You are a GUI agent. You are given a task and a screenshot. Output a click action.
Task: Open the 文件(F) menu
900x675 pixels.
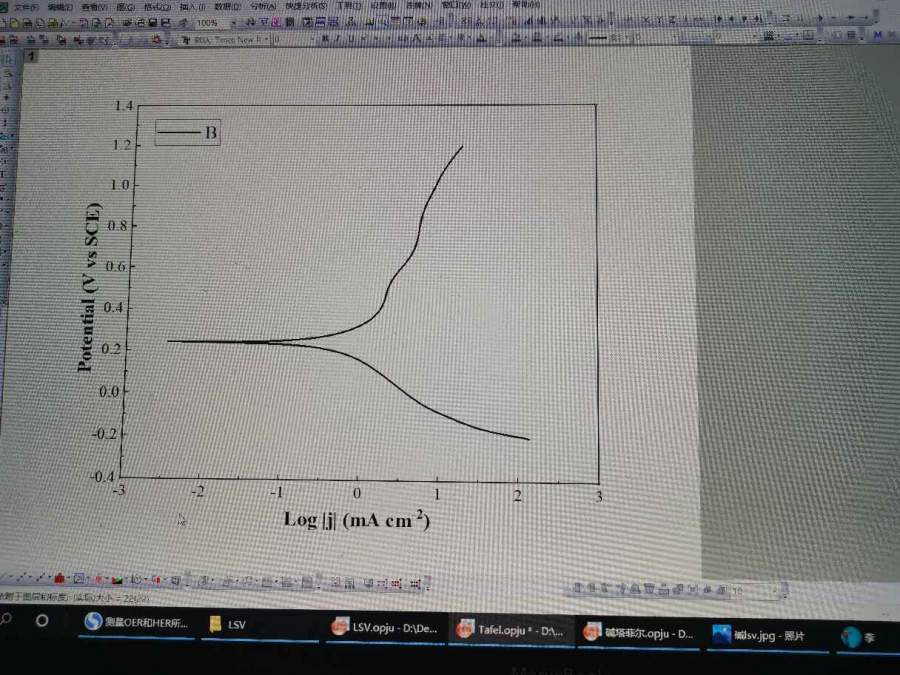(x=27, y=7)
